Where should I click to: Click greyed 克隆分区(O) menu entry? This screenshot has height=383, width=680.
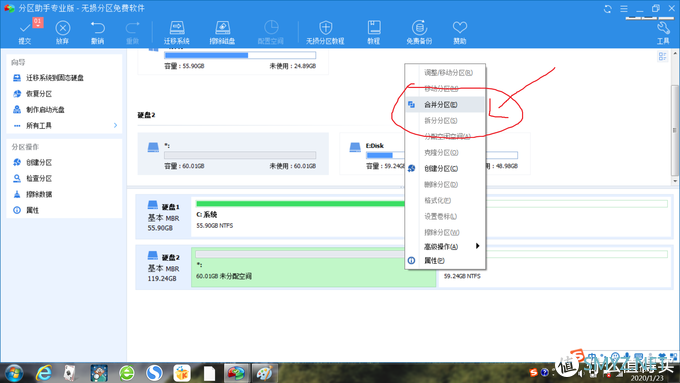(x=445, y=153)
